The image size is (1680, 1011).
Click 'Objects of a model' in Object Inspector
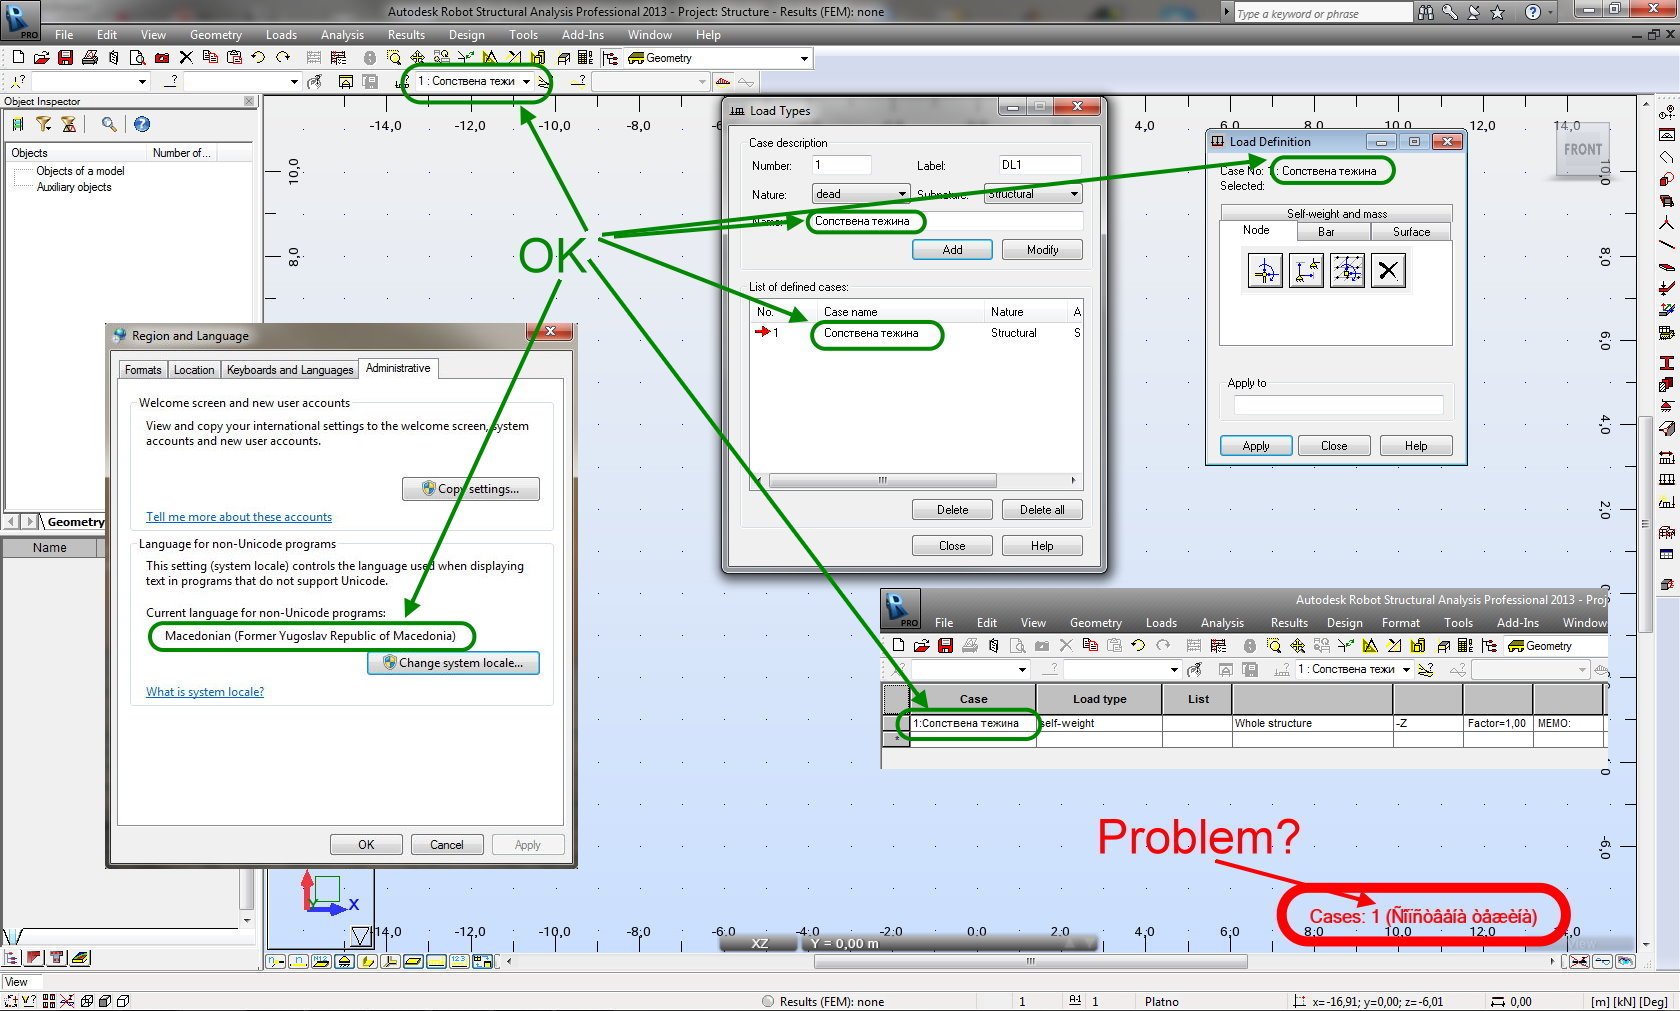[80, 171]
